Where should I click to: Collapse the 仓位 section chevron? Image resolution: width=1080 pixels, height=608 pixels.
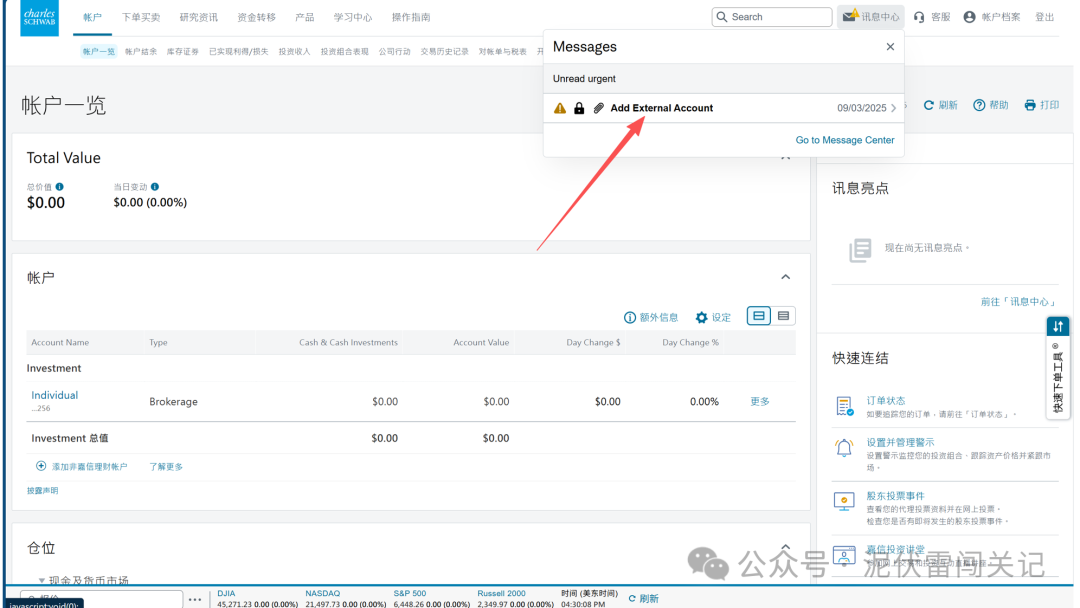[x=785, y=547]
